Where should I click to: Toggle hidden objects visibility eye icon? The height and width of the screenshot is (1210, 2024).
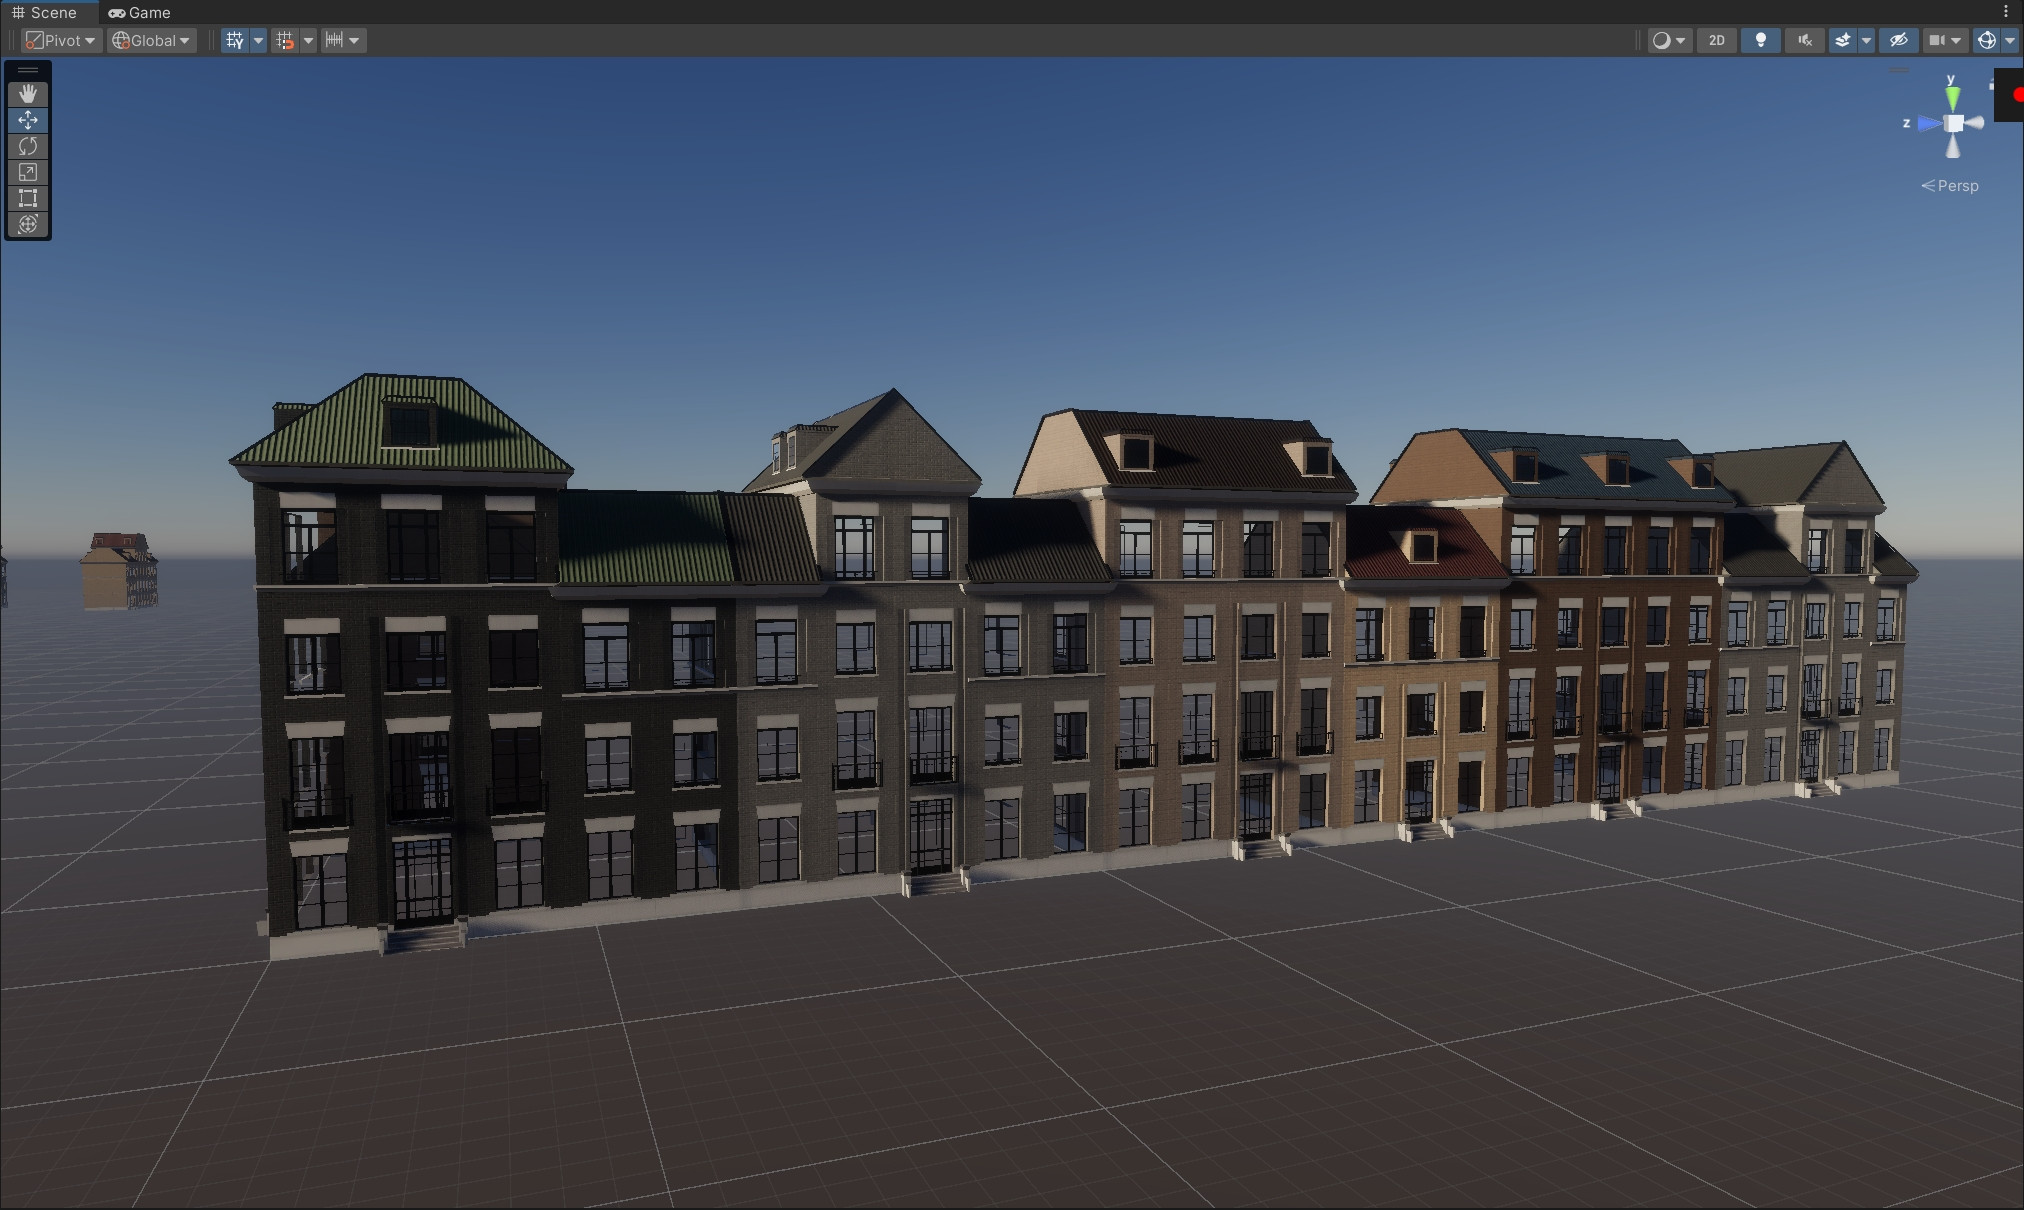pyautogui.click(x=1898, y=40)
